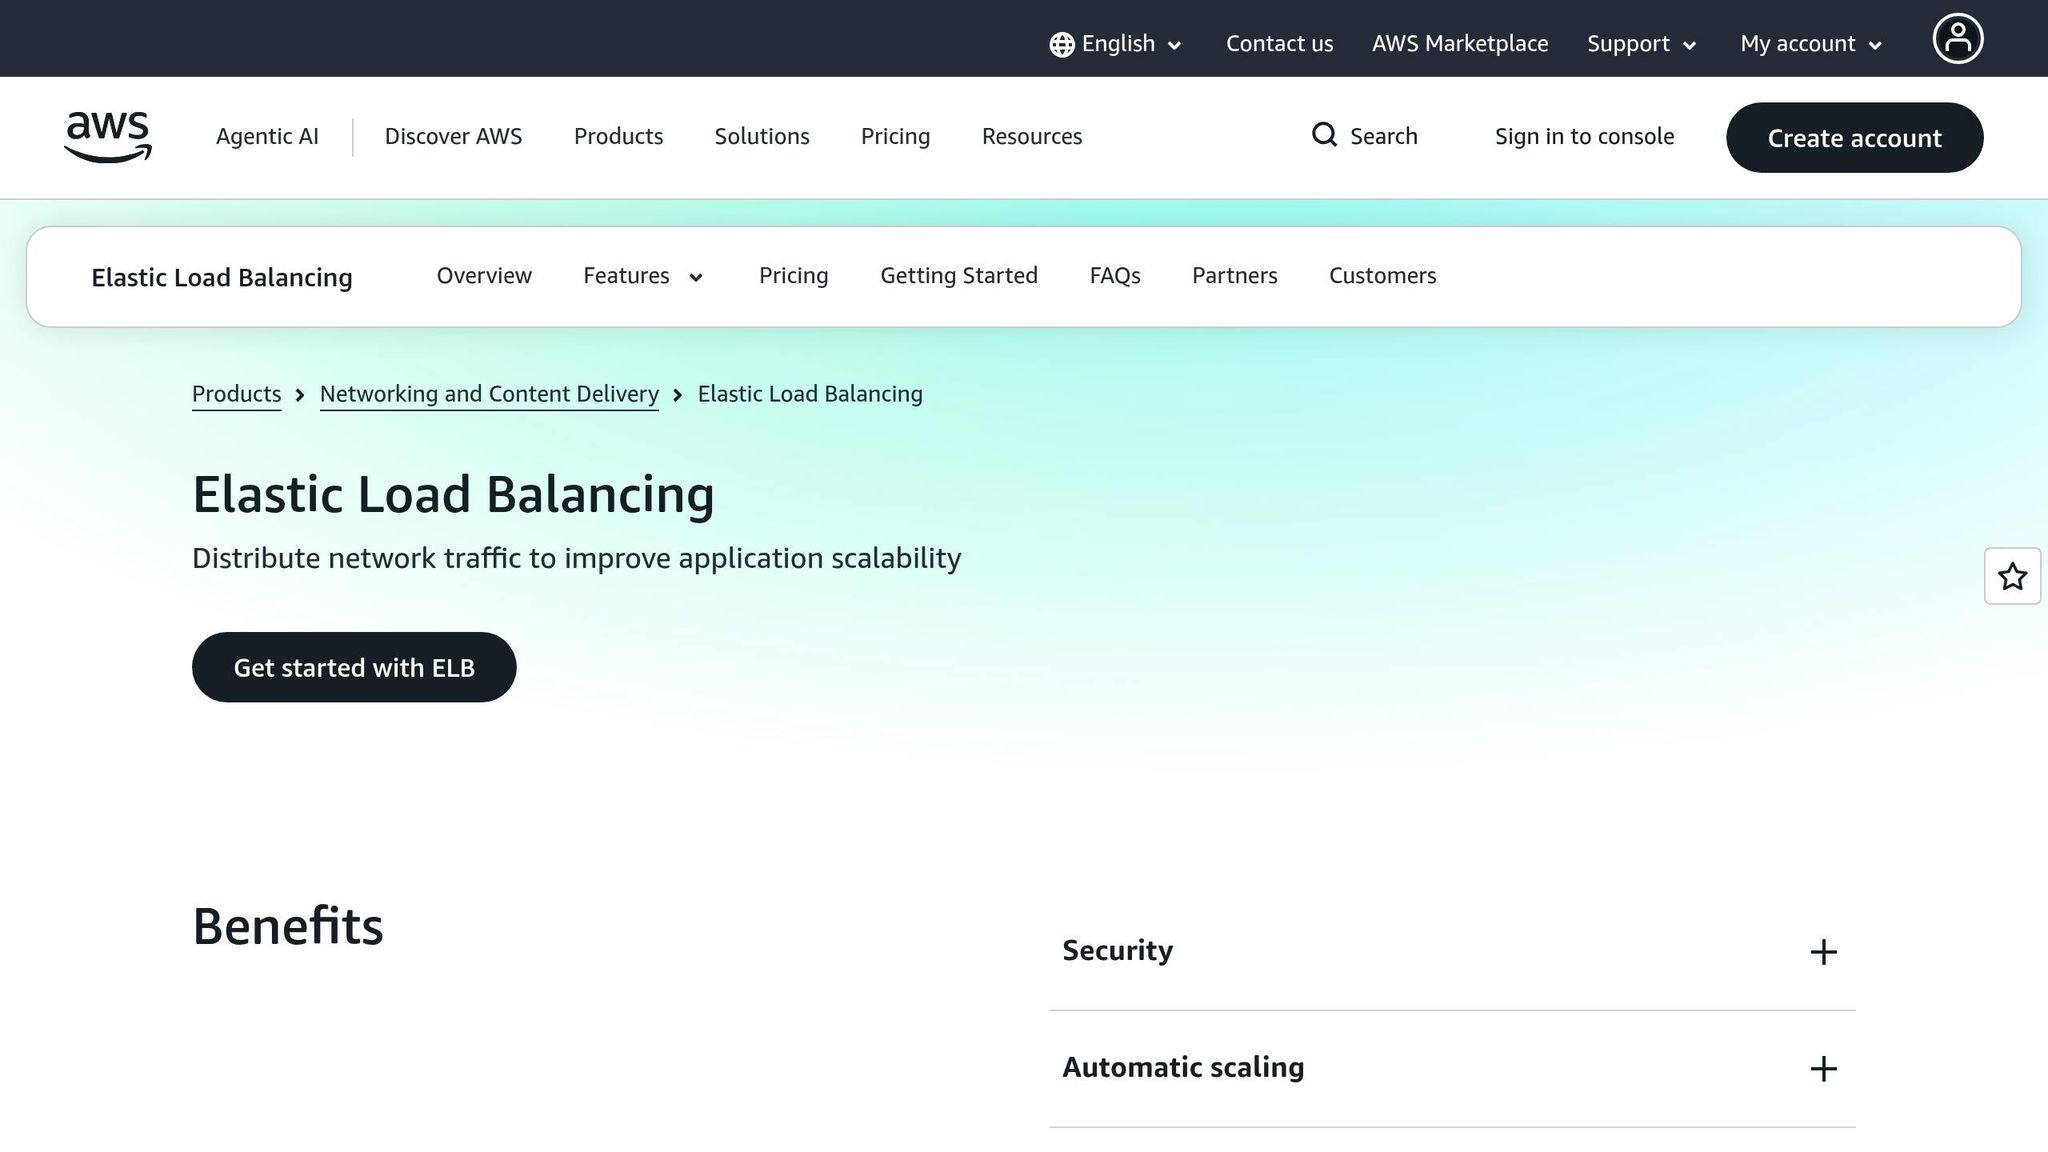Open search with the magnifier icon
The width and height of the screenshot is (2048, 1152).
click(1324, 135)
